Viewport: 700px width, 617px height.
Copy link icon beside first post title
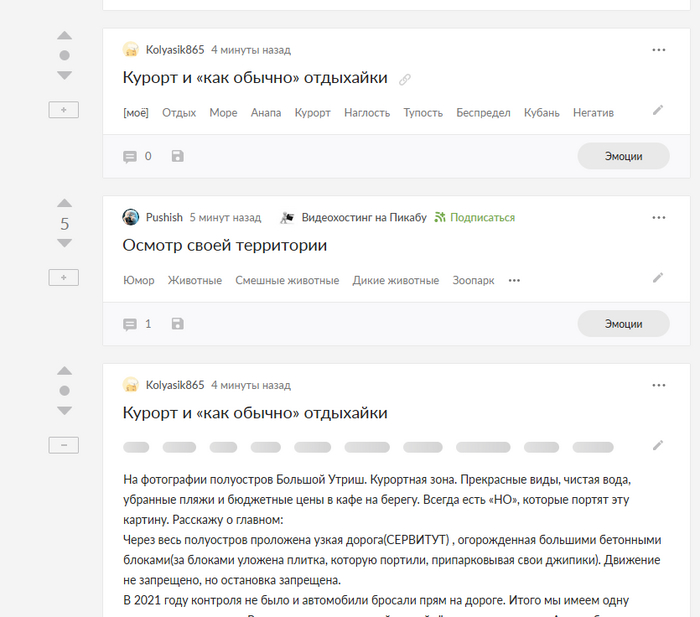pos(404,79)
